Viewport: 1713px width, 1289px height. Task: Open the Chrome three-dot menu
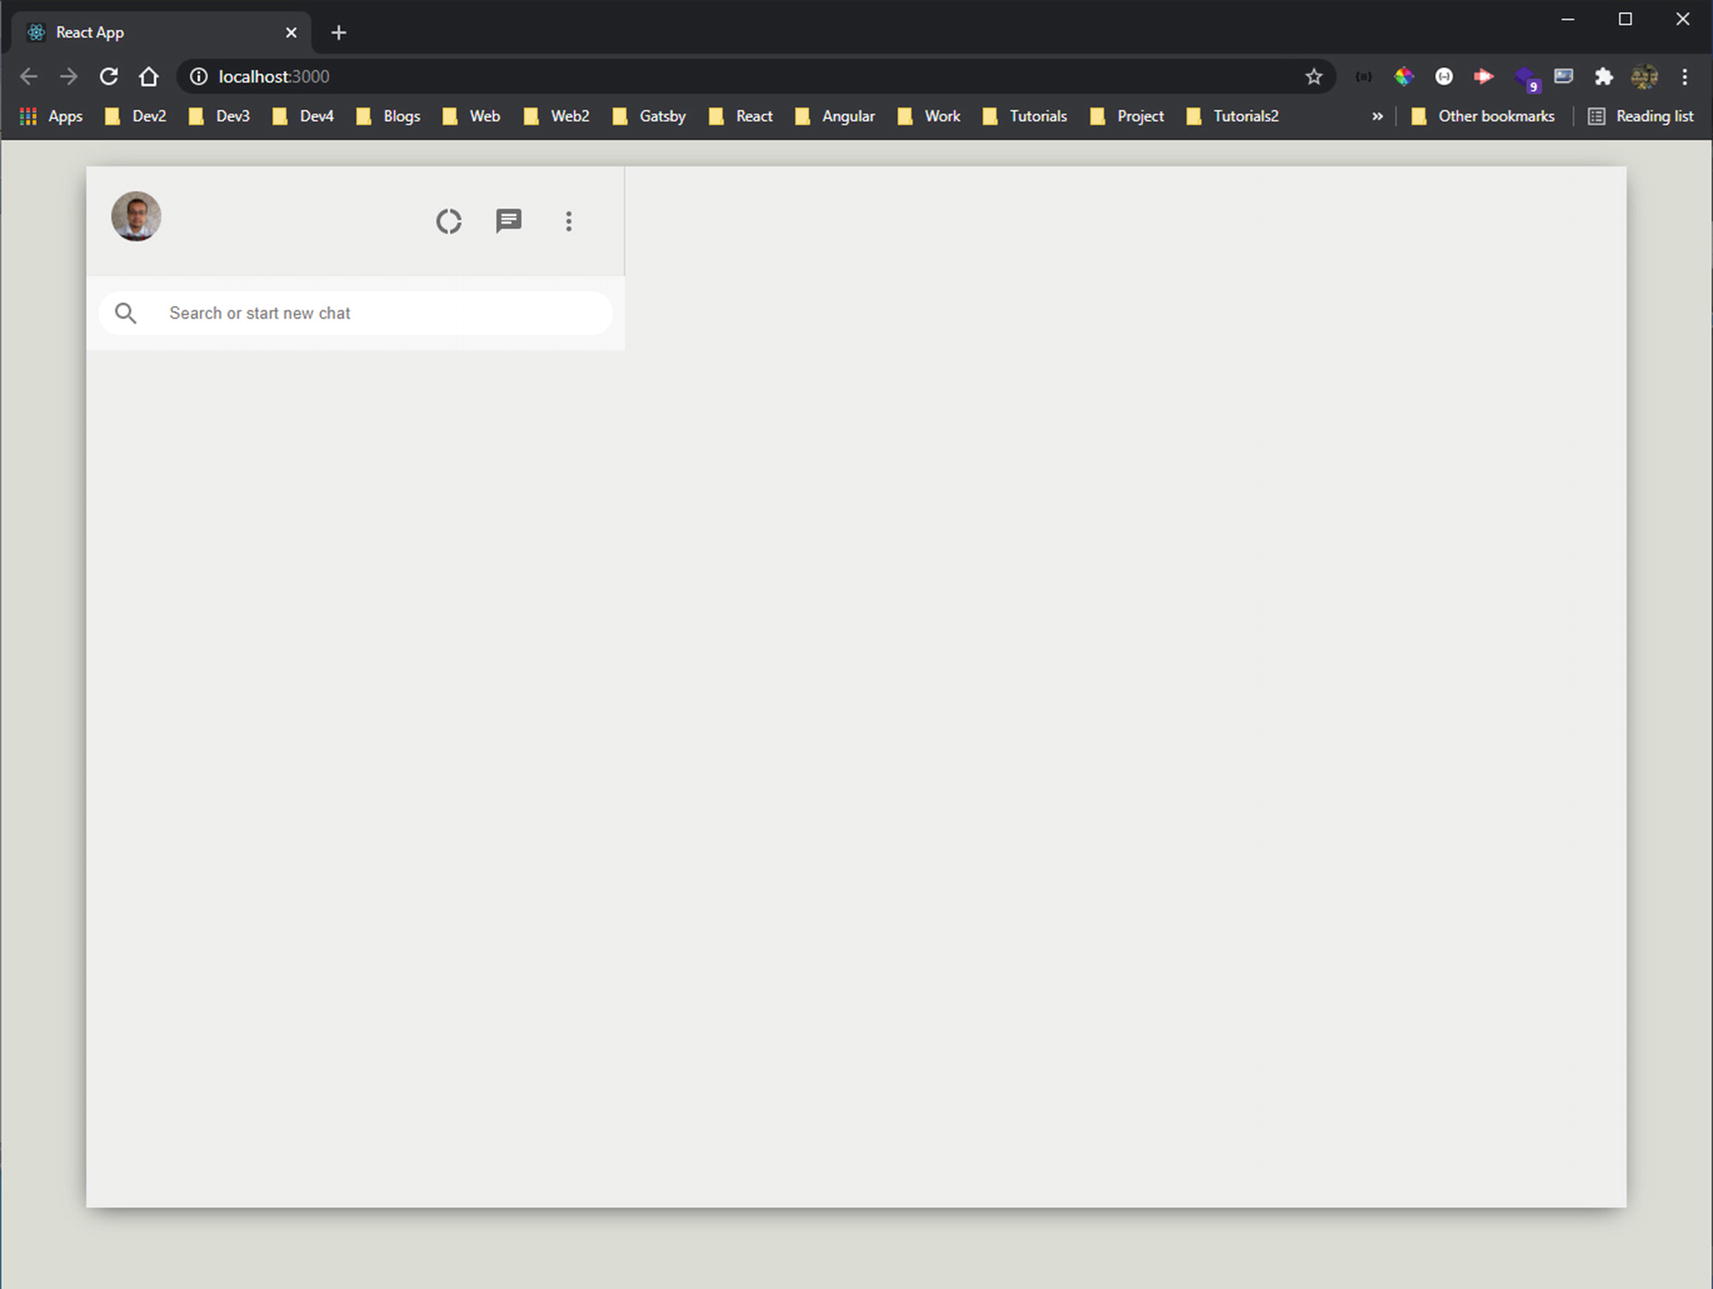coord(1685,76)
